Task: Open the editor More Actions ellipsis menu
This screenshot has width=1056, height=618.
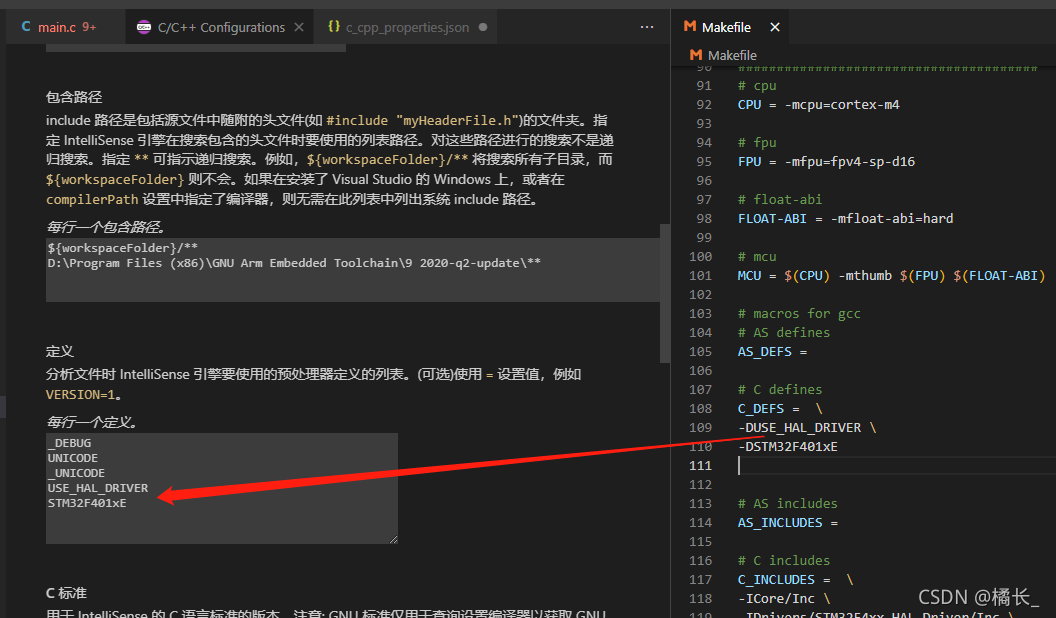Action: pyautogui.click(x=647, y=27)
